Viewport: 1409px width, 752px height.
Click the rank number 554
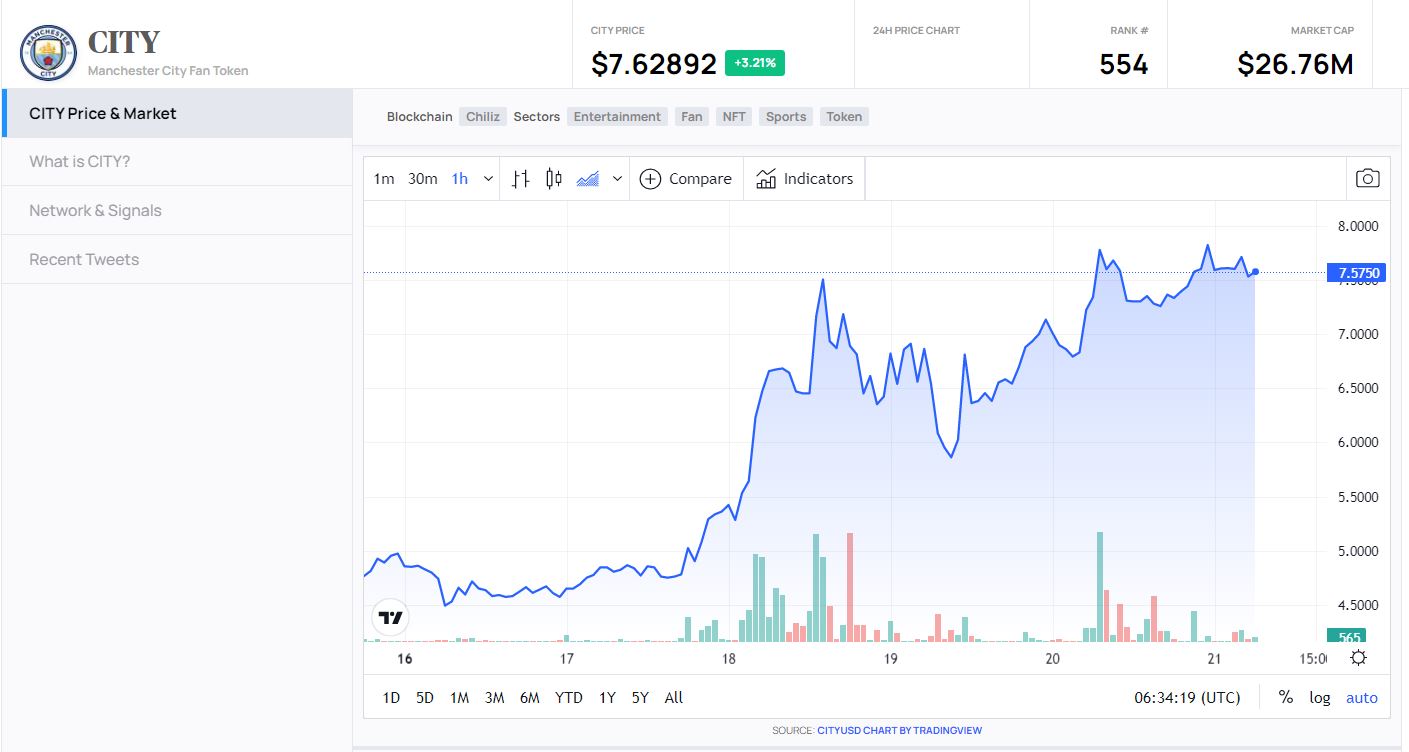1124,64
